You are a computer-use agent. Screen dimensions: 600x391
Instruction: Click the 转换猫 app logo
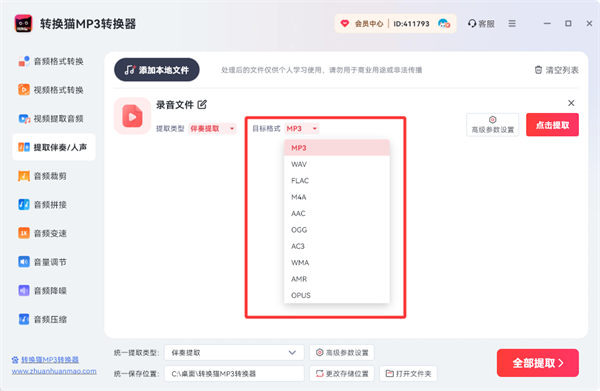tap(23, 24)
